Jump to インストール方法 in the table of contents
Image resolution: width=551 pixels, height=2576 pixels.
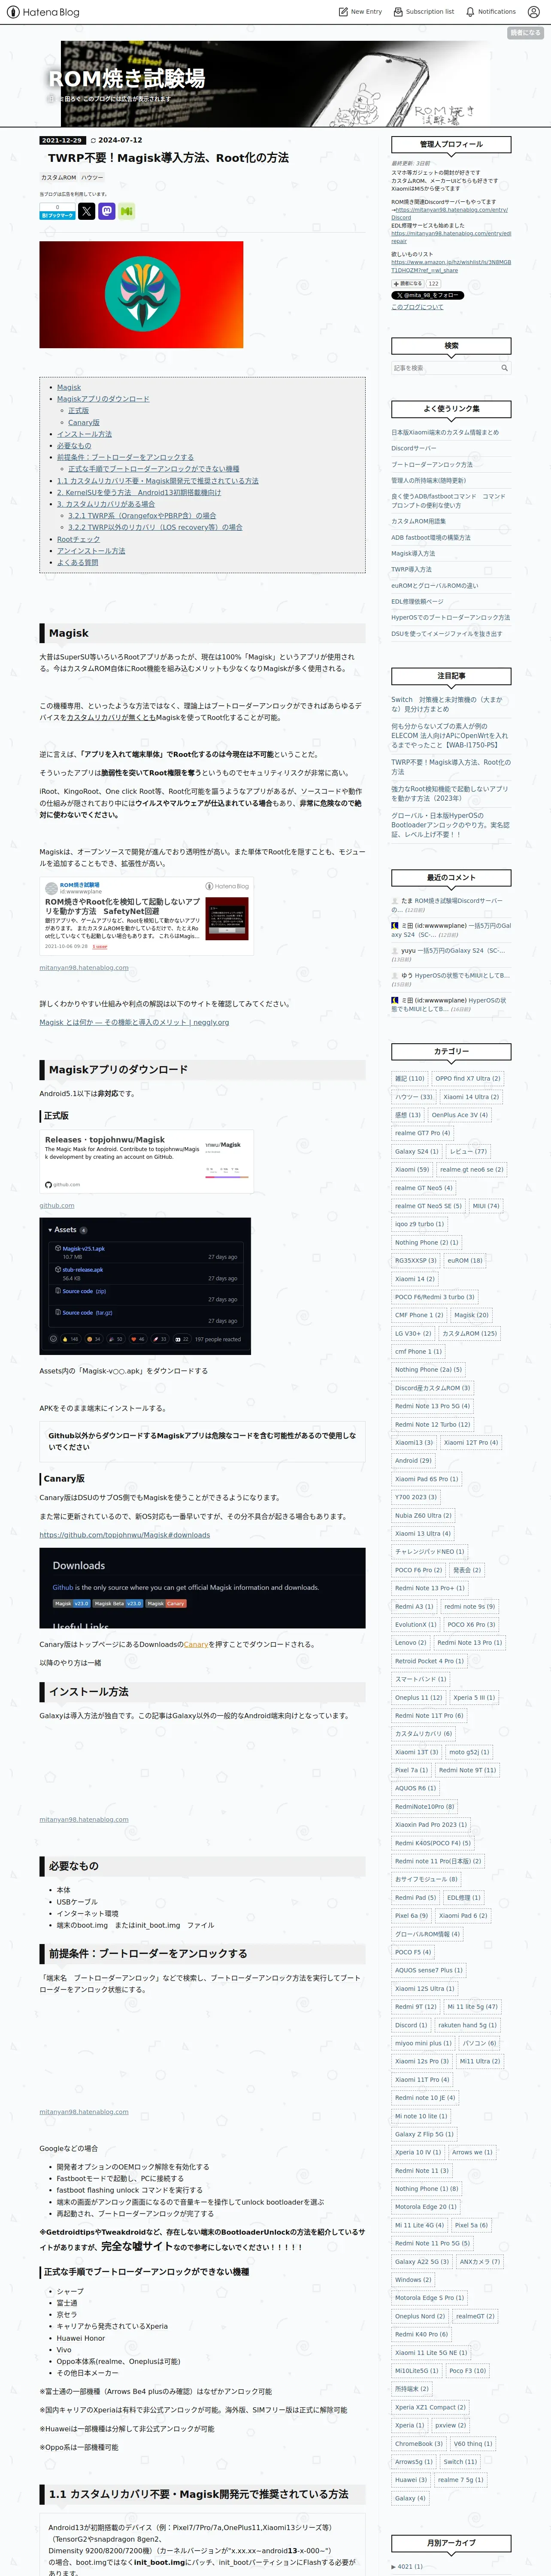[84, 434]
